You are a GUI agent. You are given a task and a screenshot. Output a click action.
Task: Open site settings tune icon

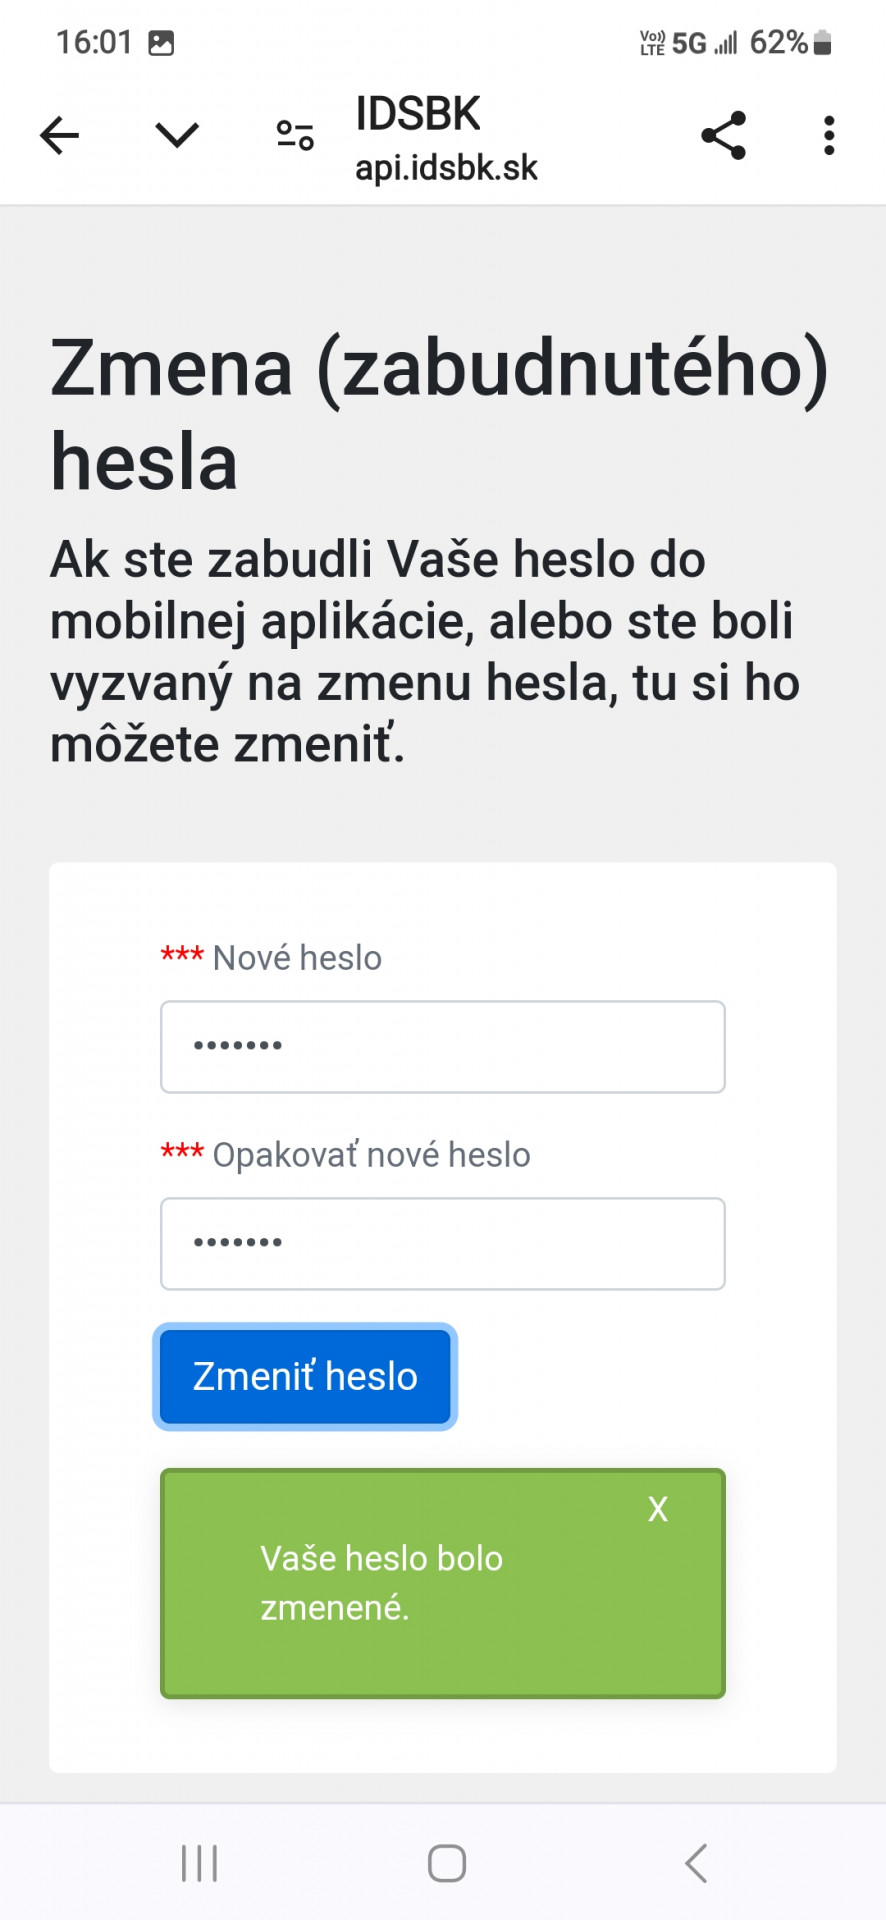pos(295,135)
